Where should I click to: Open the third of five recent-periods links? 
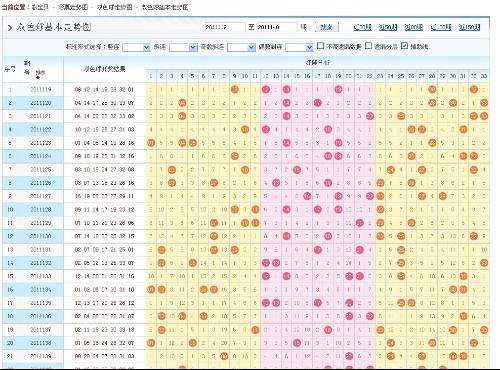coord(414,27)
